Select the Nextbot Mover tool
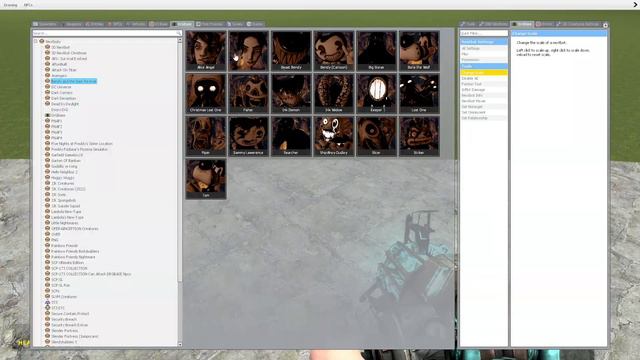 (x=484, y=101)
